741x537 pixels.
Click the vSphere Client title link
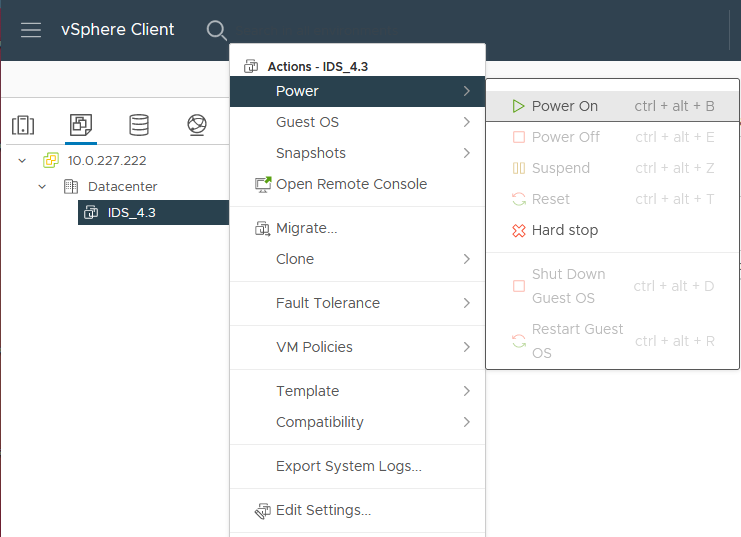(118, 30)
